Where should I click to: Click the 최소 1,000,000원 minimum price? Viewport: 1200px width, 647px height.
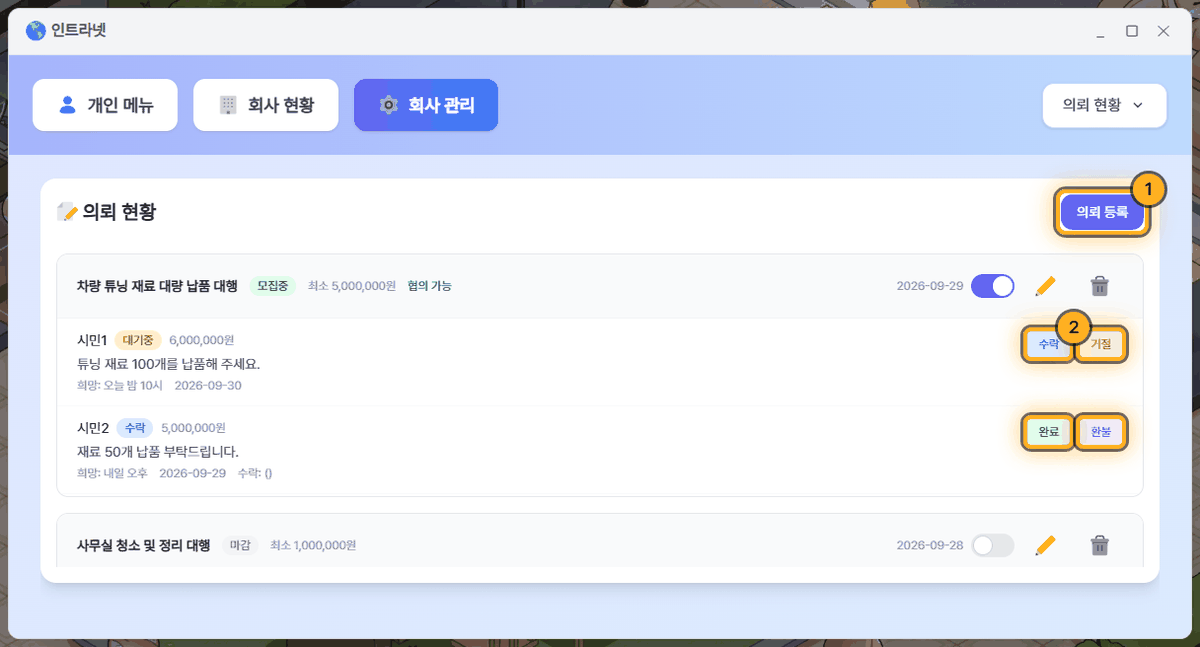(313, 545)
